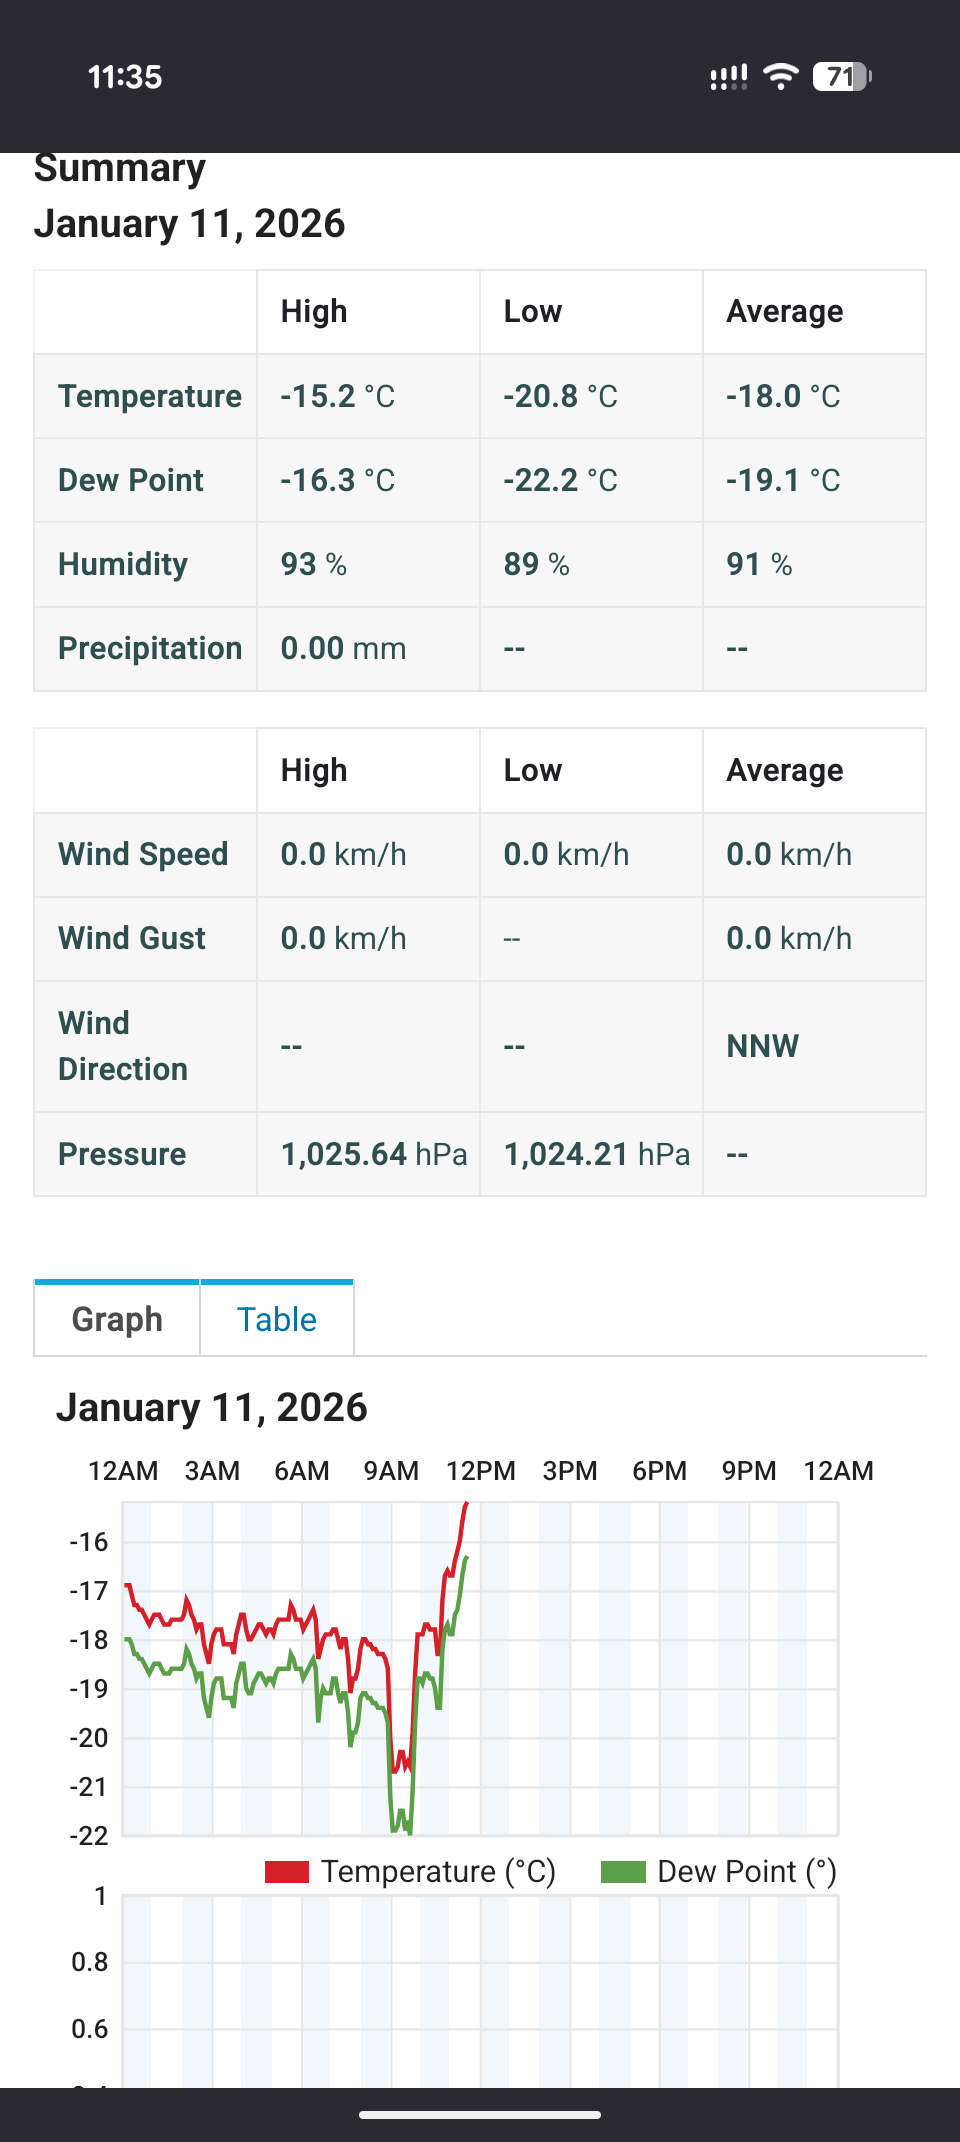Toggle Dew Point (°) legend label

[747, 1872]
